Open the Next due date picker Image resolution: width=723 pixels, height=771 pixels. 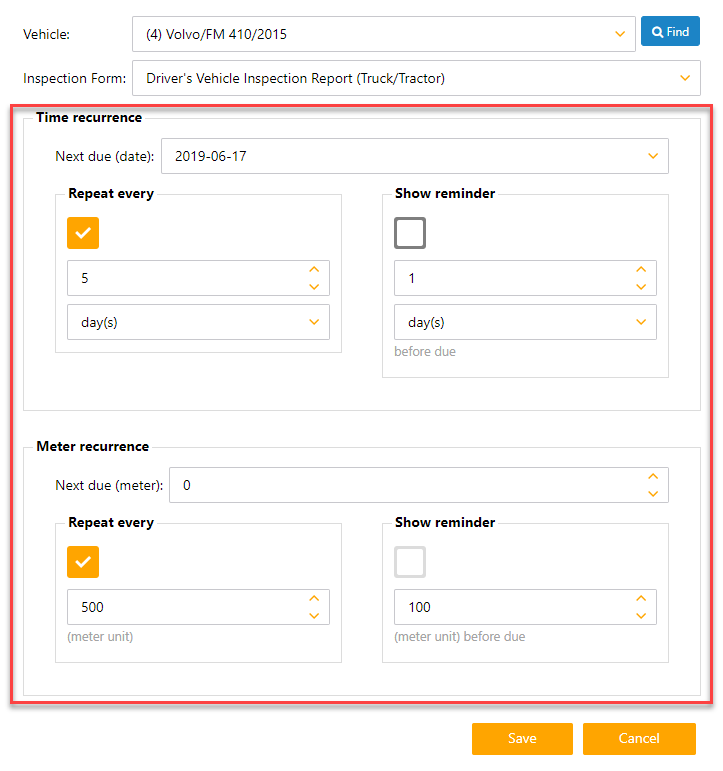click(x=415, y=156)
